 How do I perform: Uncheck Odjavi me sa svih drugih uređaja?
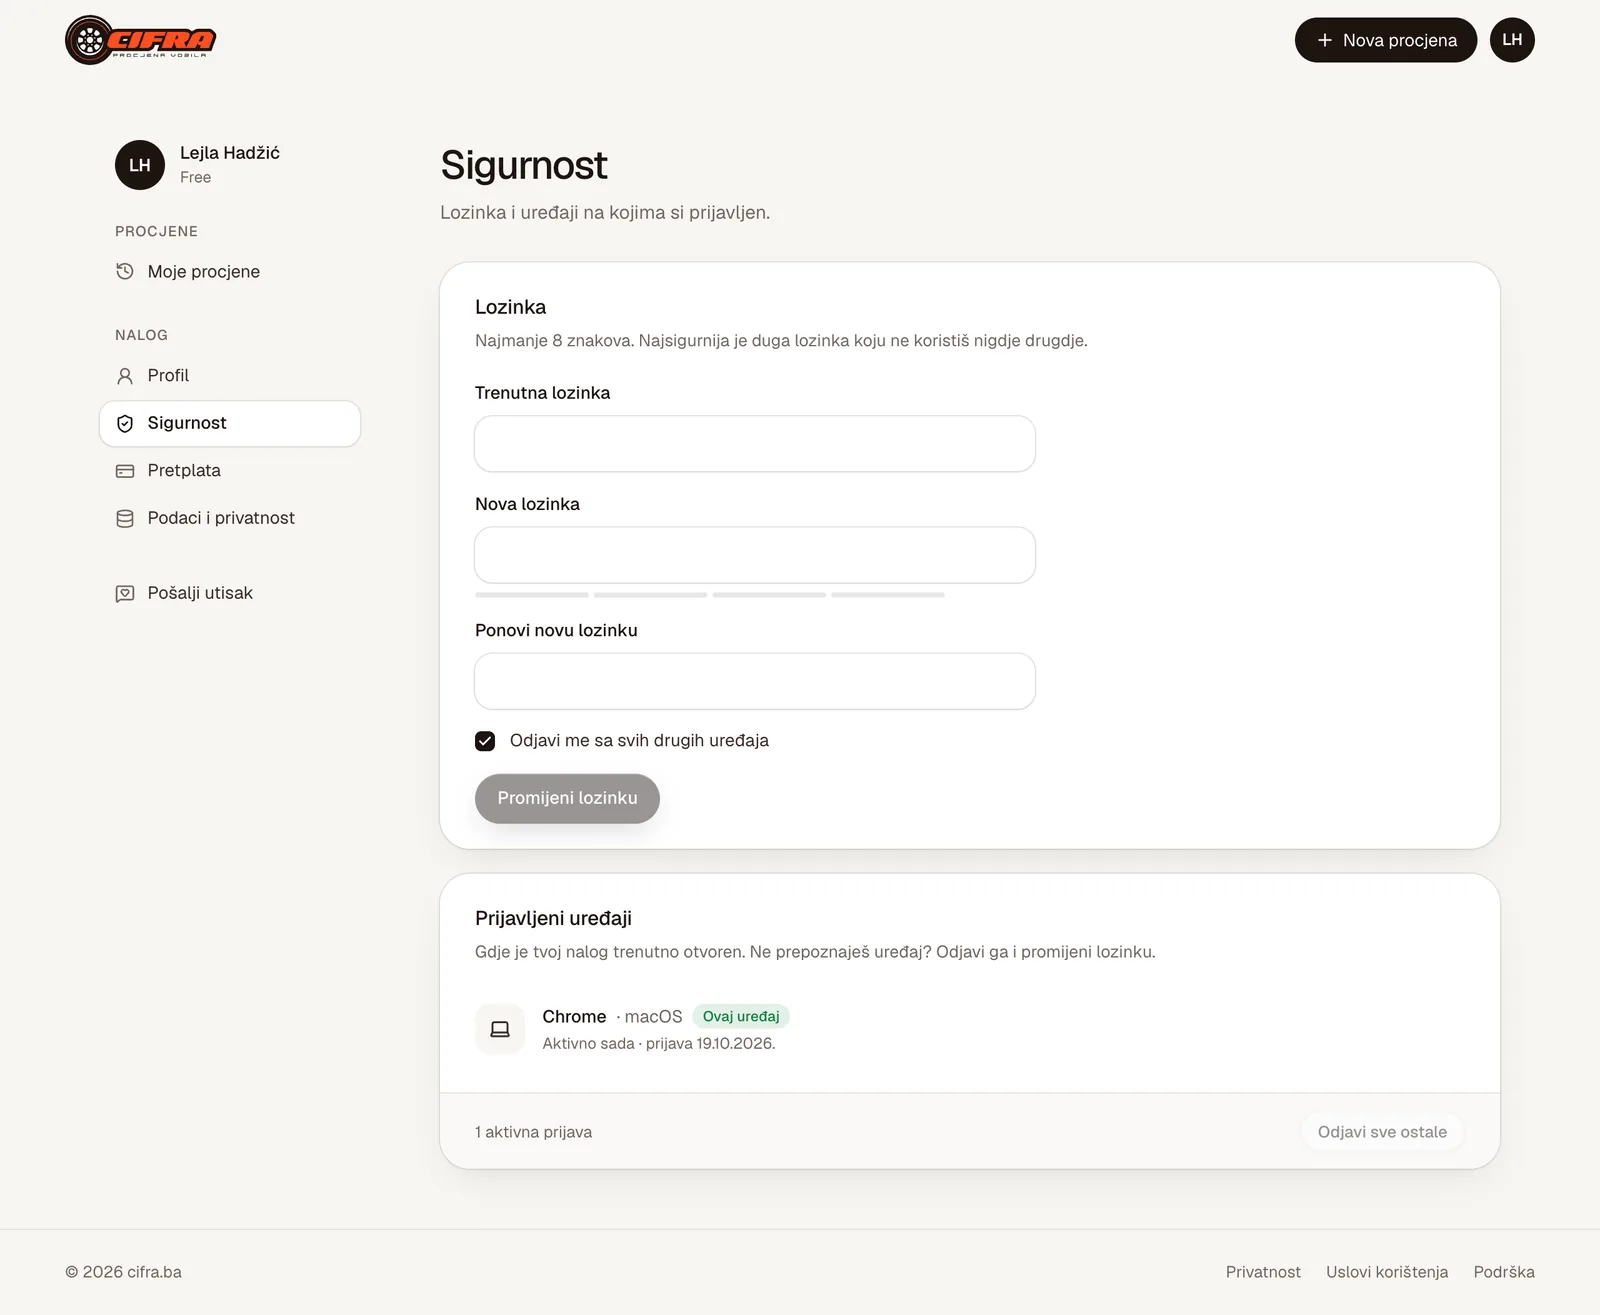coord(485,741)
